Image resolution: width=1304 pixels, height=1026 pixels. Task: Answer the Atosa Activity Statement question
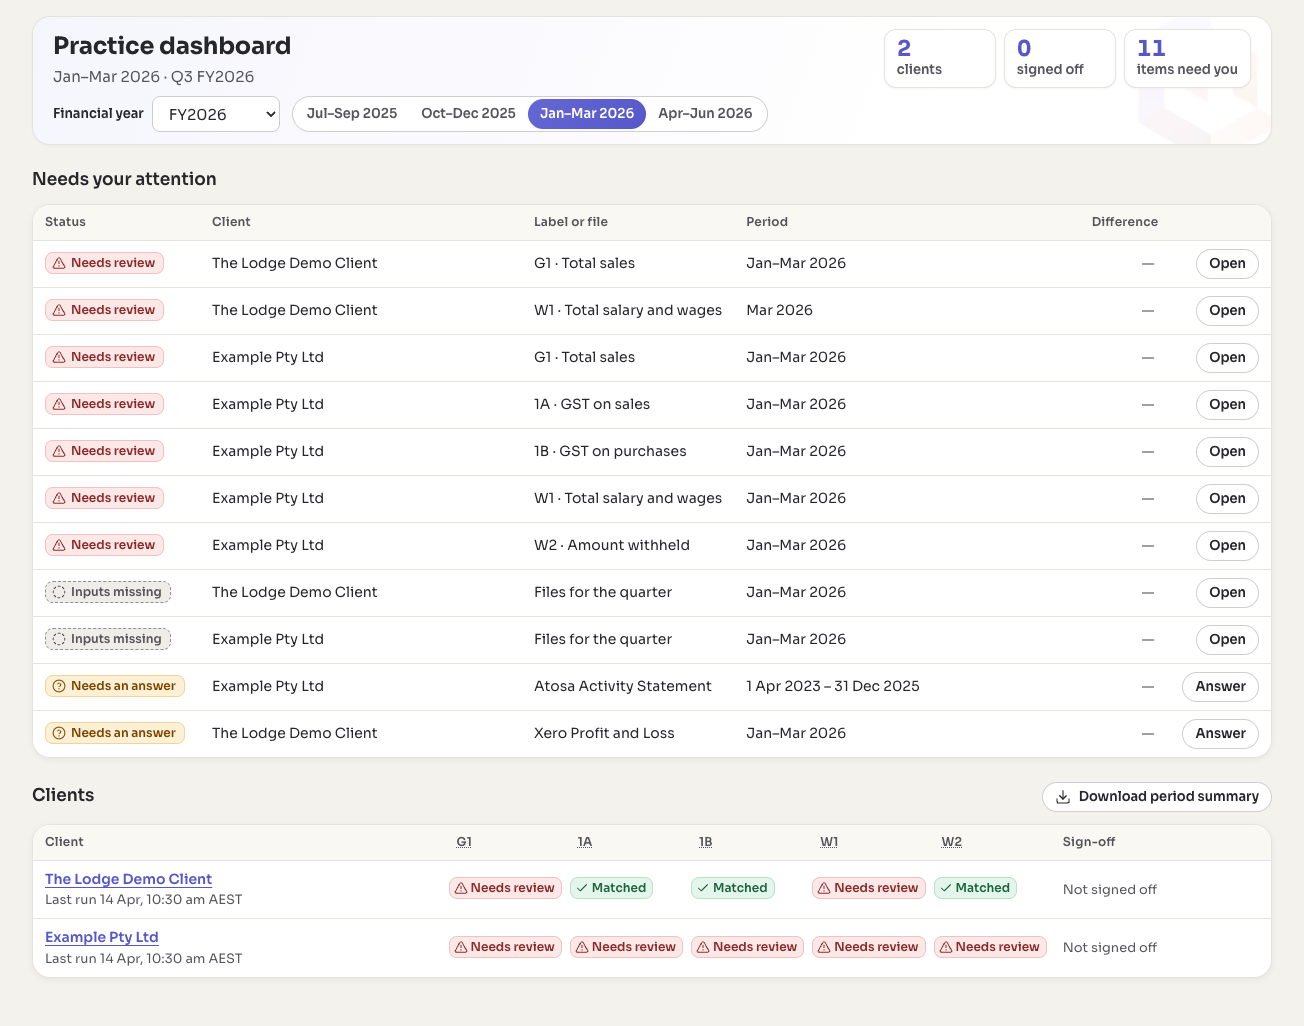[x=1220, y=687]
